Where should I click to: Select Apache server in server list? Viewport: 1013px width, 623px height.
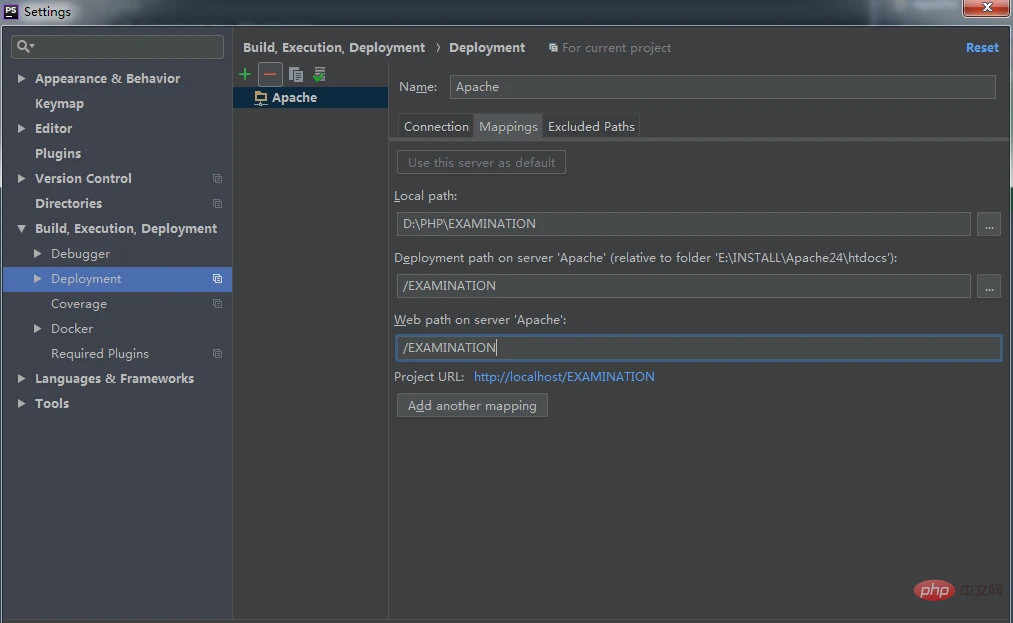tap(310, 98)
